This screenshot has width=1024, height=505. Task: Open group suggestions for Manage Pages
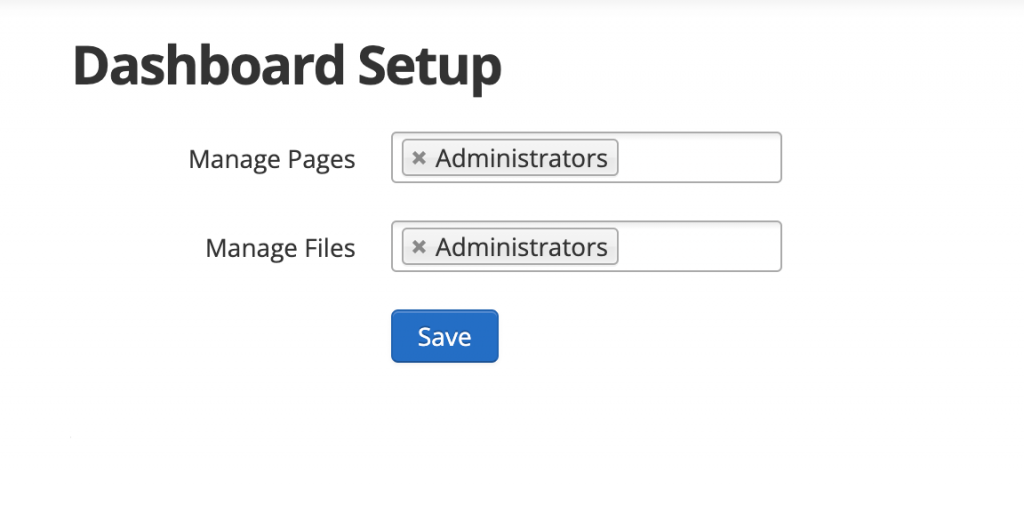click(x=698, y=158)
